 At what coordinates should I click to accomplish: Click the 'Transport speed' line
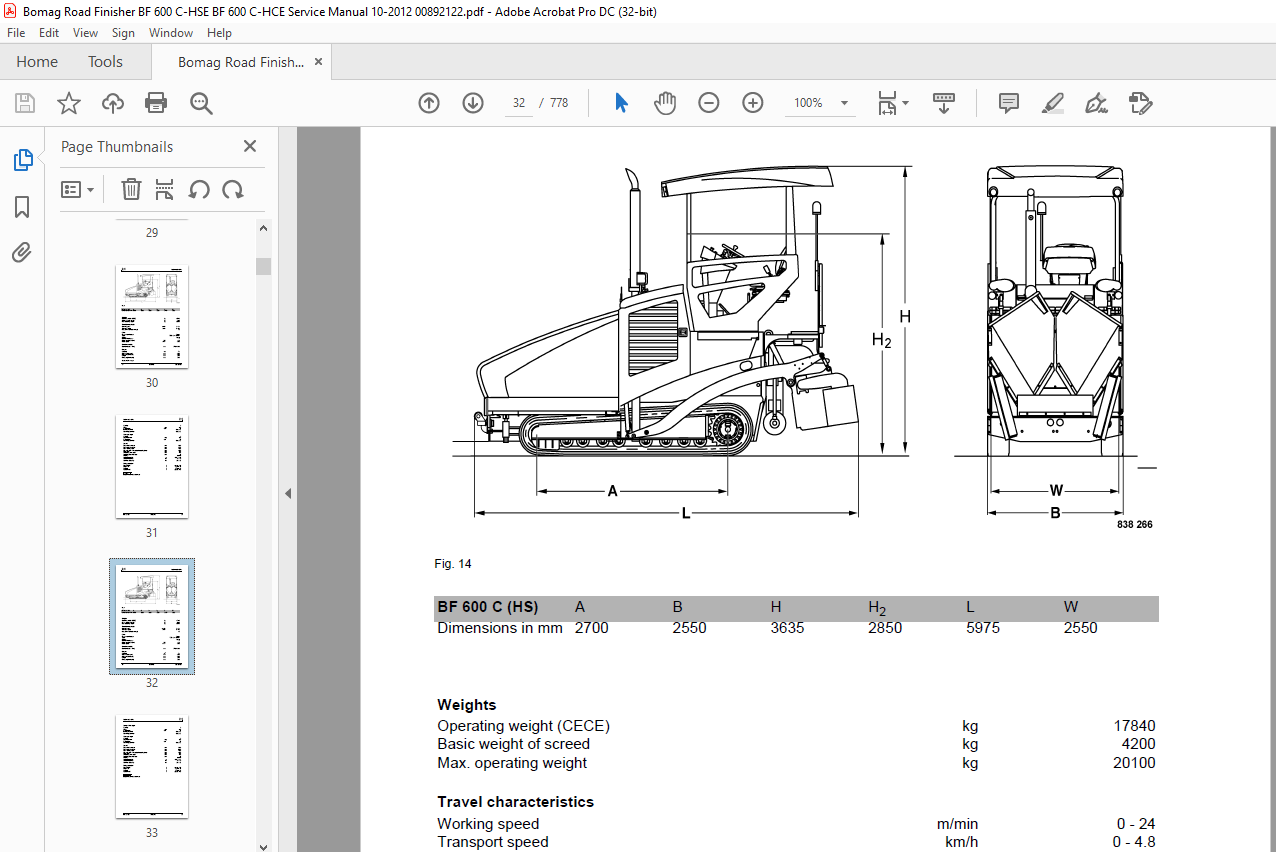pyautogui.click(x=493, y=842)
